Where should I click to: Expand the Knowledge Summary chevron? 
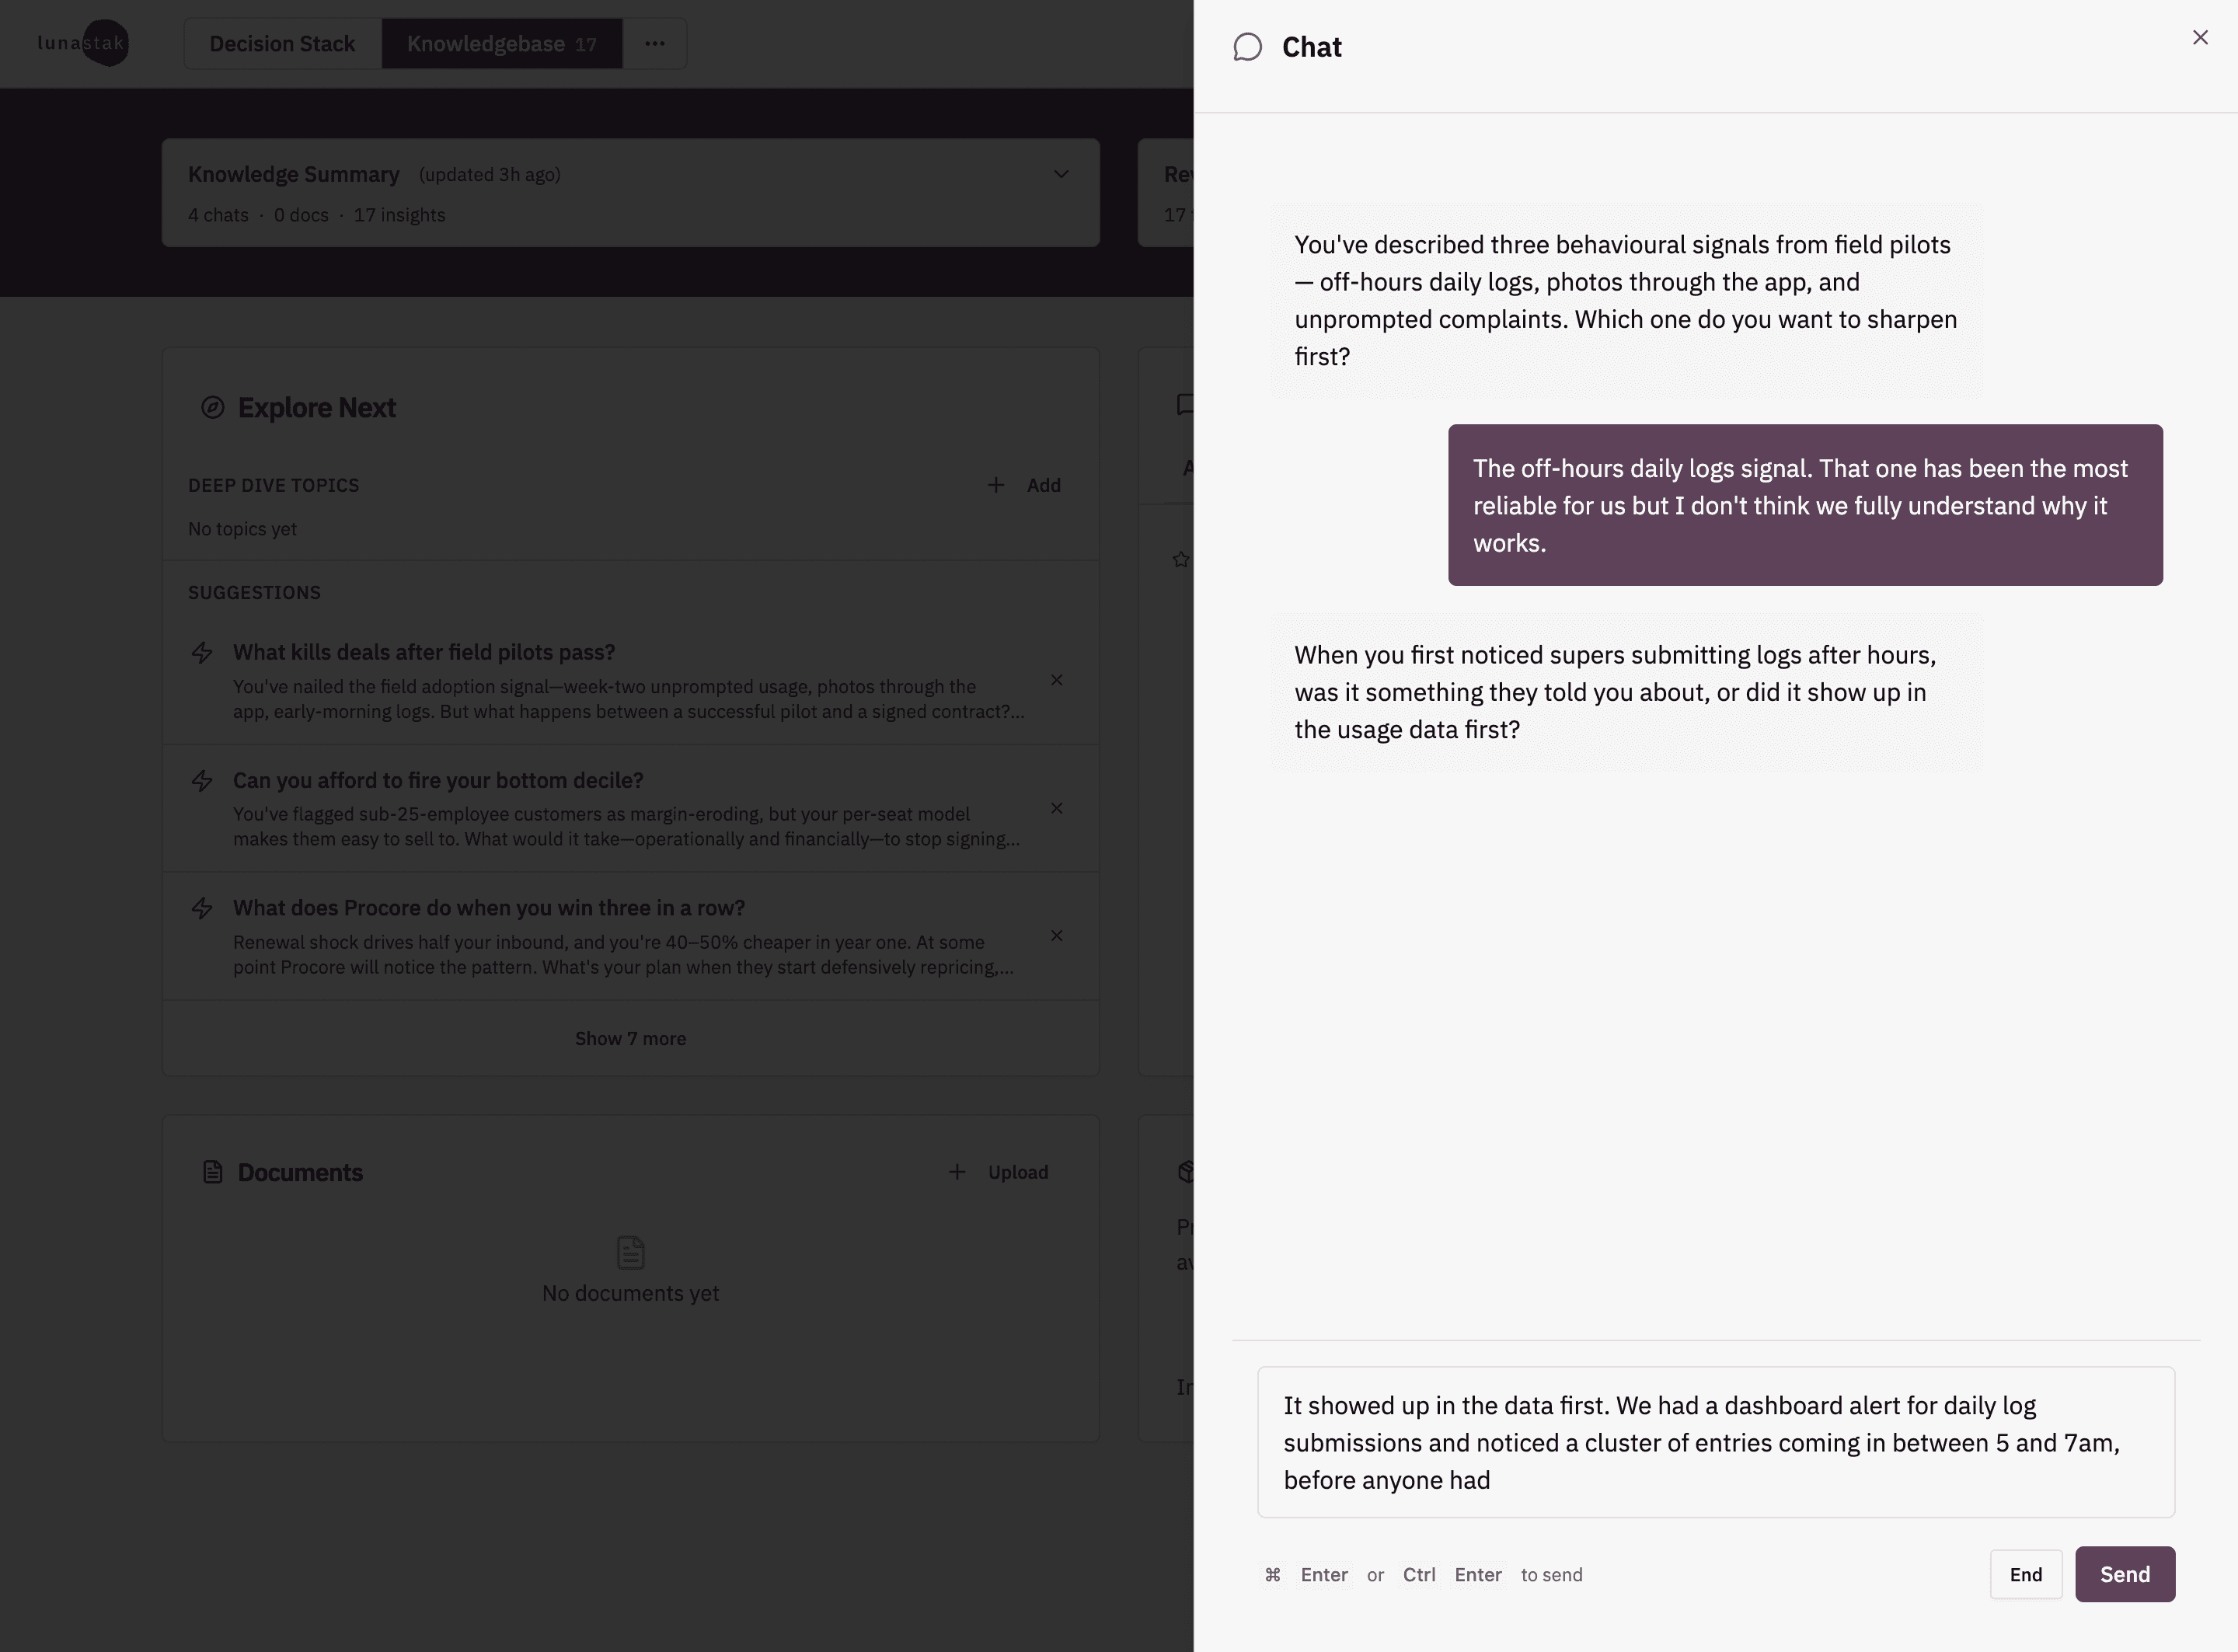[1061, 174]
